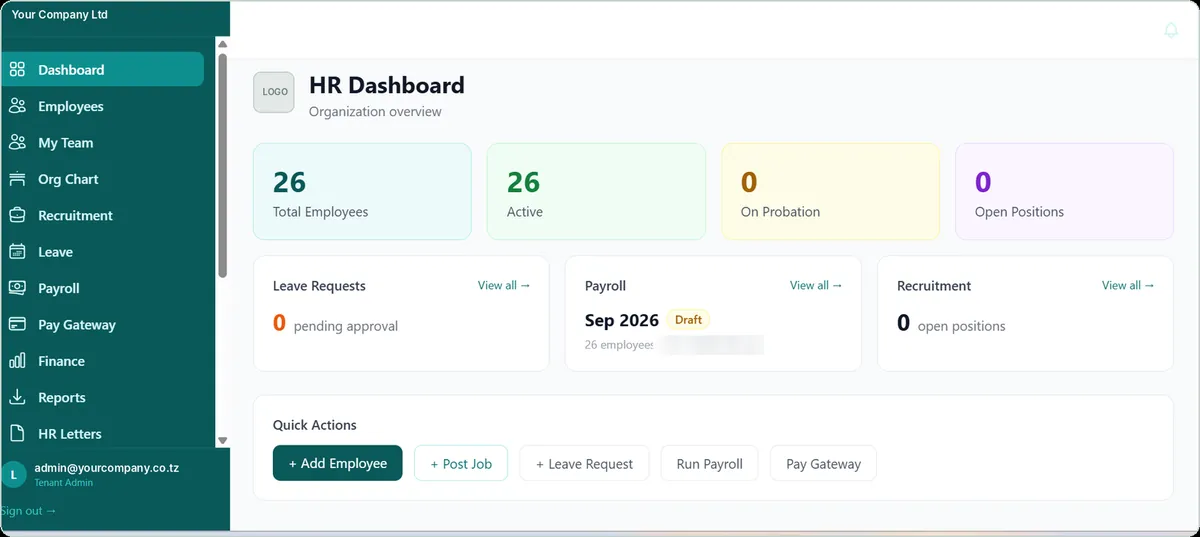Click the sidebar scrollbar thumb
This screenshot has width=1200, height=537.
coord(223,165)
